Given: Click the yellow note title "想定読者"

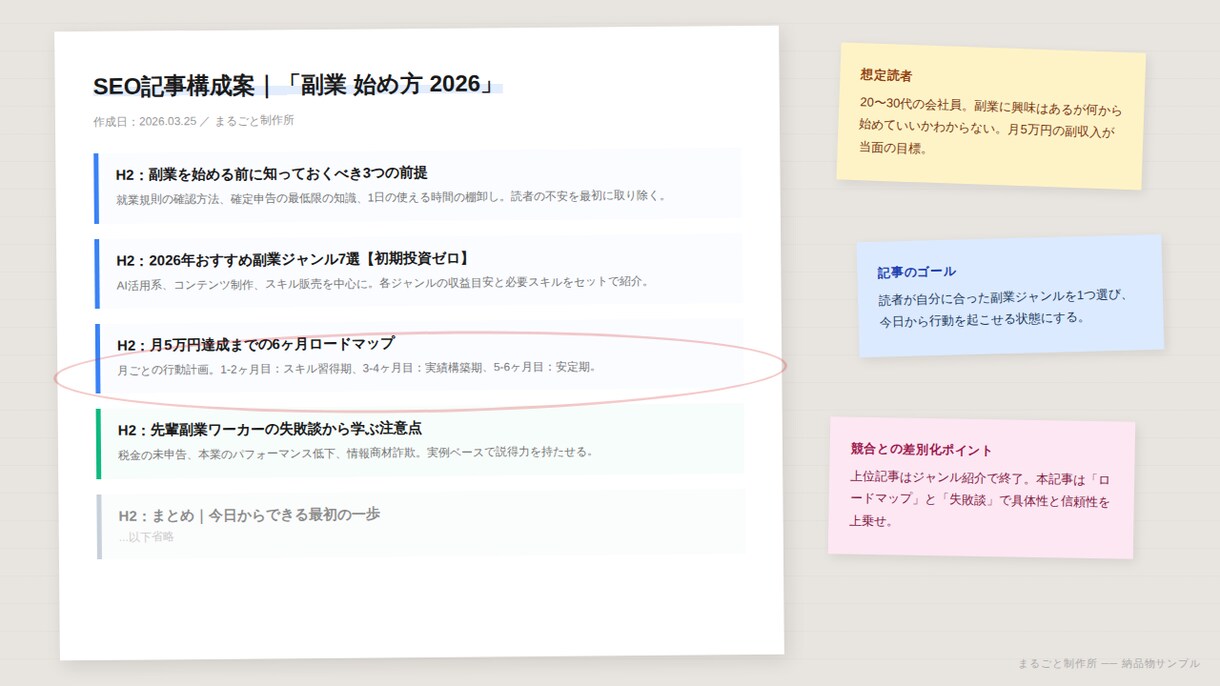Looking at the screenshot, I should 886,75.
